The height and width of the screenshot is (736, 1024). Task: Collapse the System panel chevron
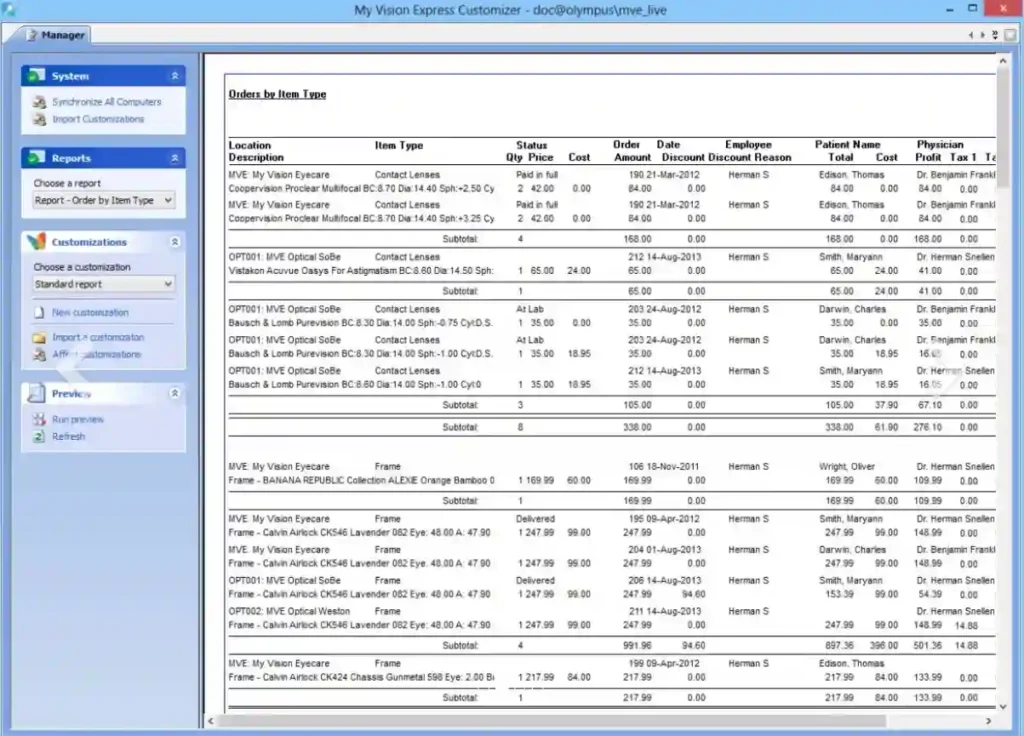[174, 74]
